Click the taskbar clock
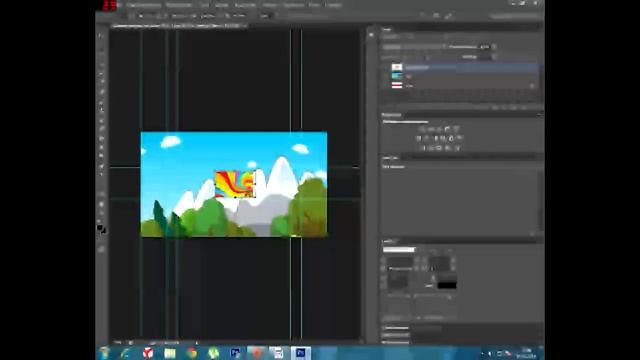This screenshot has width=640, height=360. point(526,353)
